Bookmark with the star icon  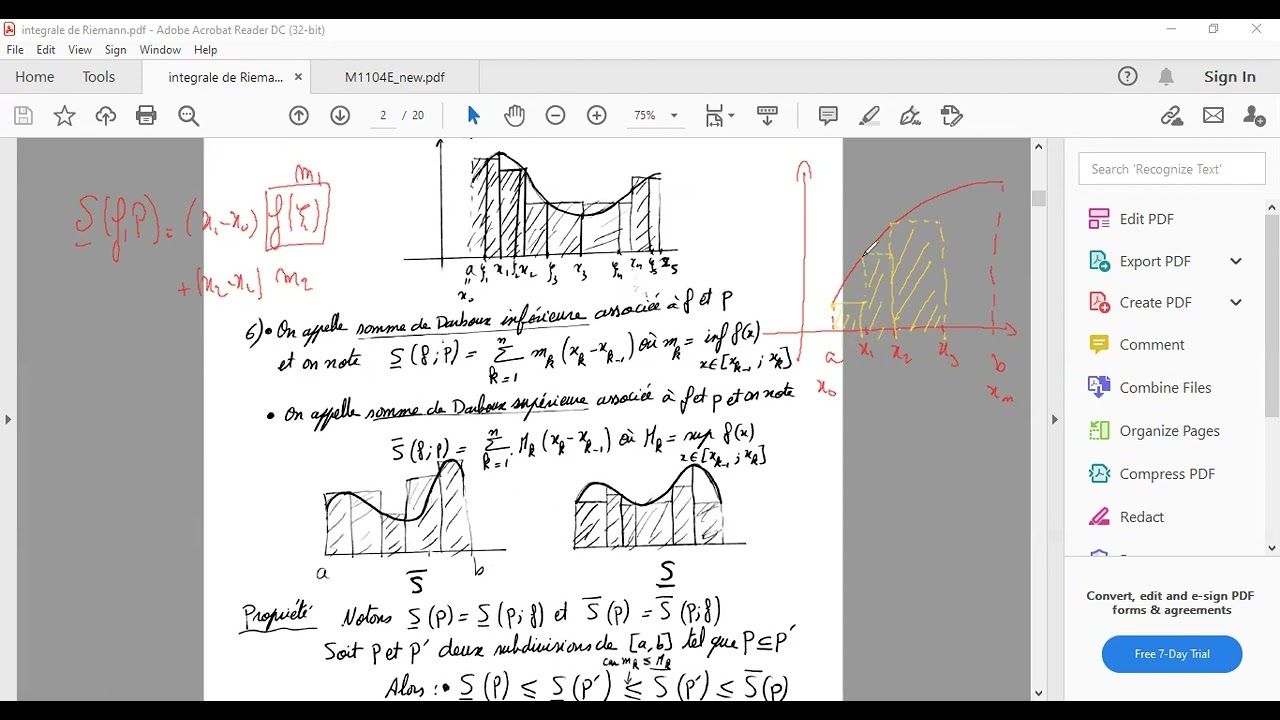64,116
